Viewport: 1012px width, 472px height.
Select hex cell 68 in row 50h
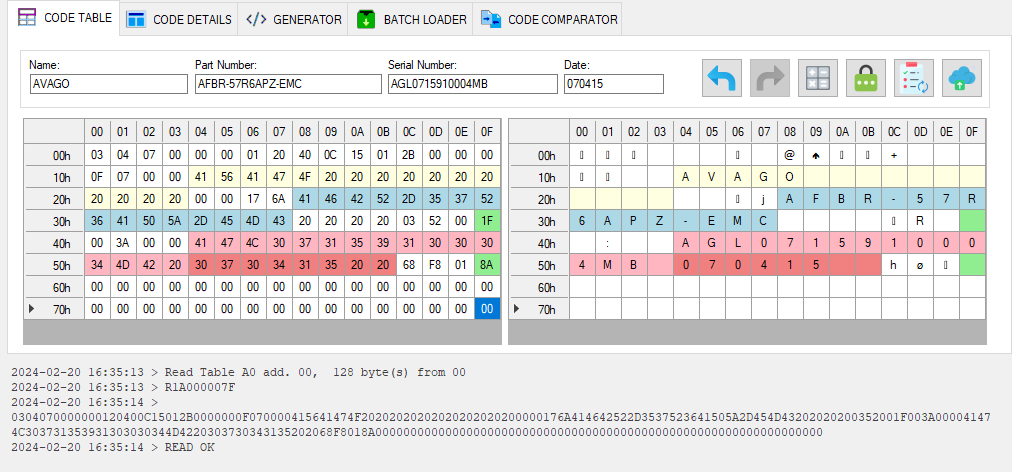[x=409, y=265]
